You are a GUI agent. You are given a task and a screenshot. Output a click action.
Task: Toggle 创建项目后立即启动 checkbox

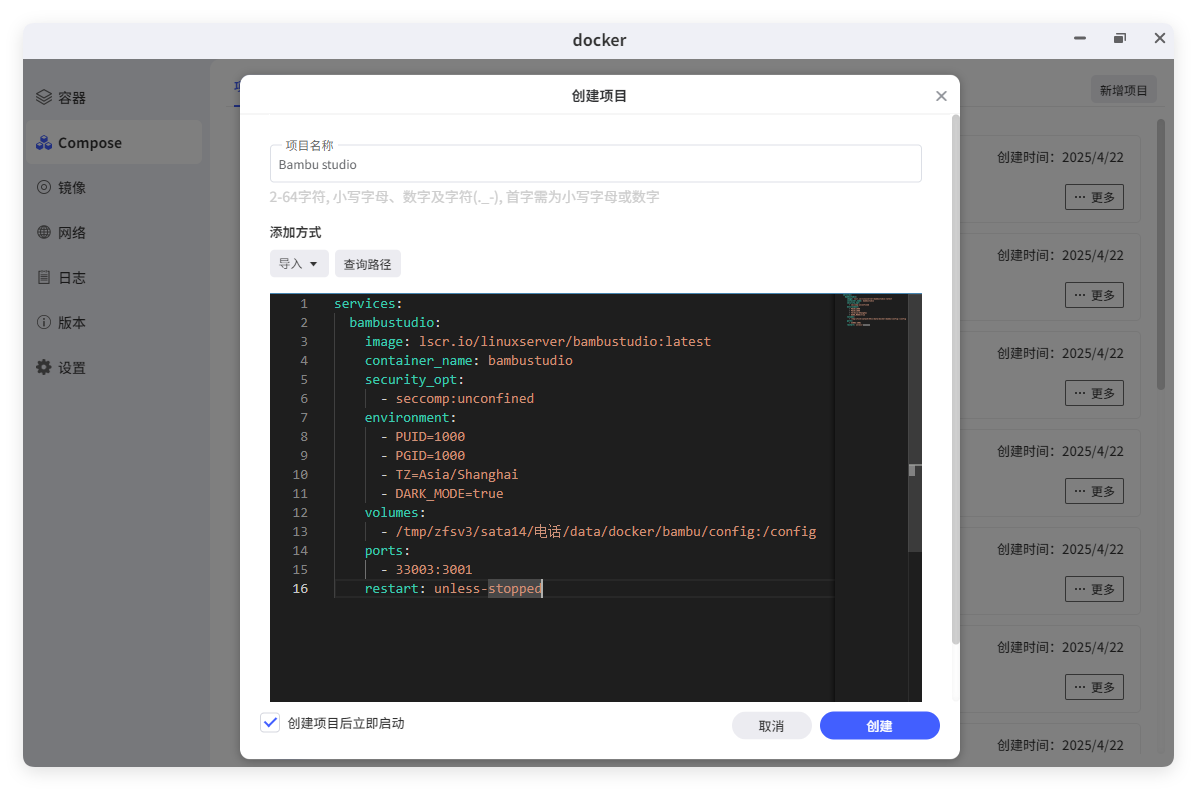[270, 723]
